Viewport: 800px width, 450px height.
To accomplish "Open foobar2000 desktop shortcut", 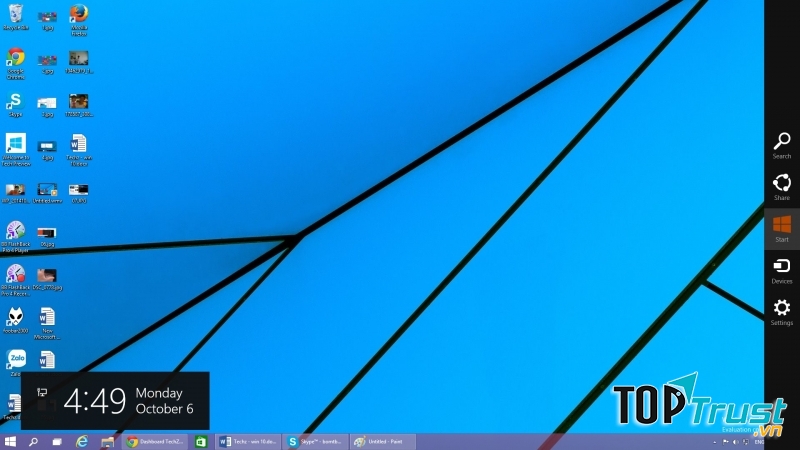I will 15,320.
